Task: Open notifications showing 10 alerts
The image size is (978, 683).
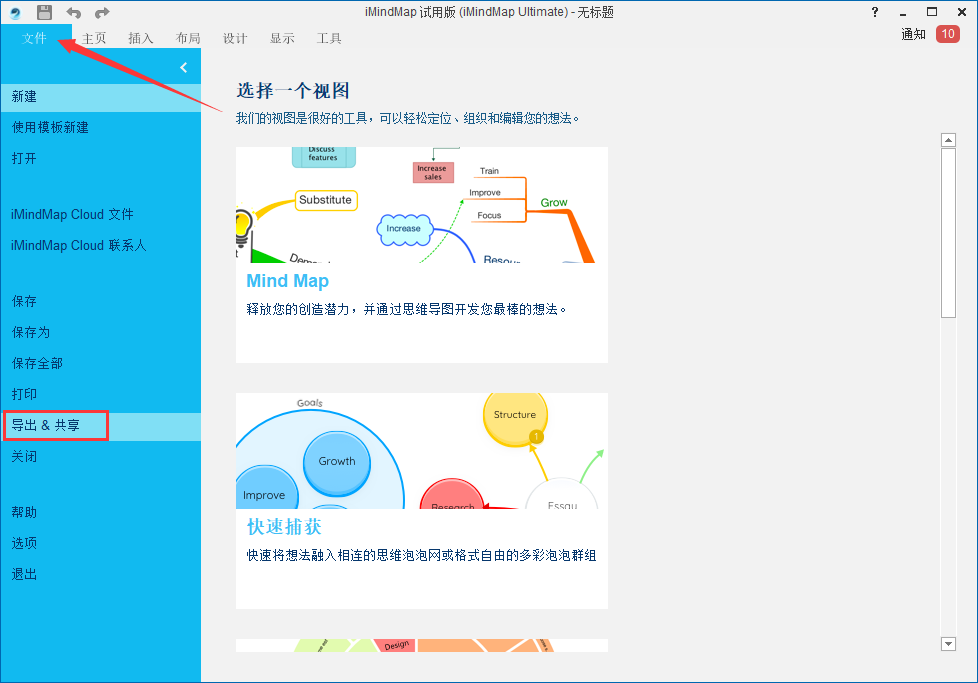Action: [x=948, y=33]
